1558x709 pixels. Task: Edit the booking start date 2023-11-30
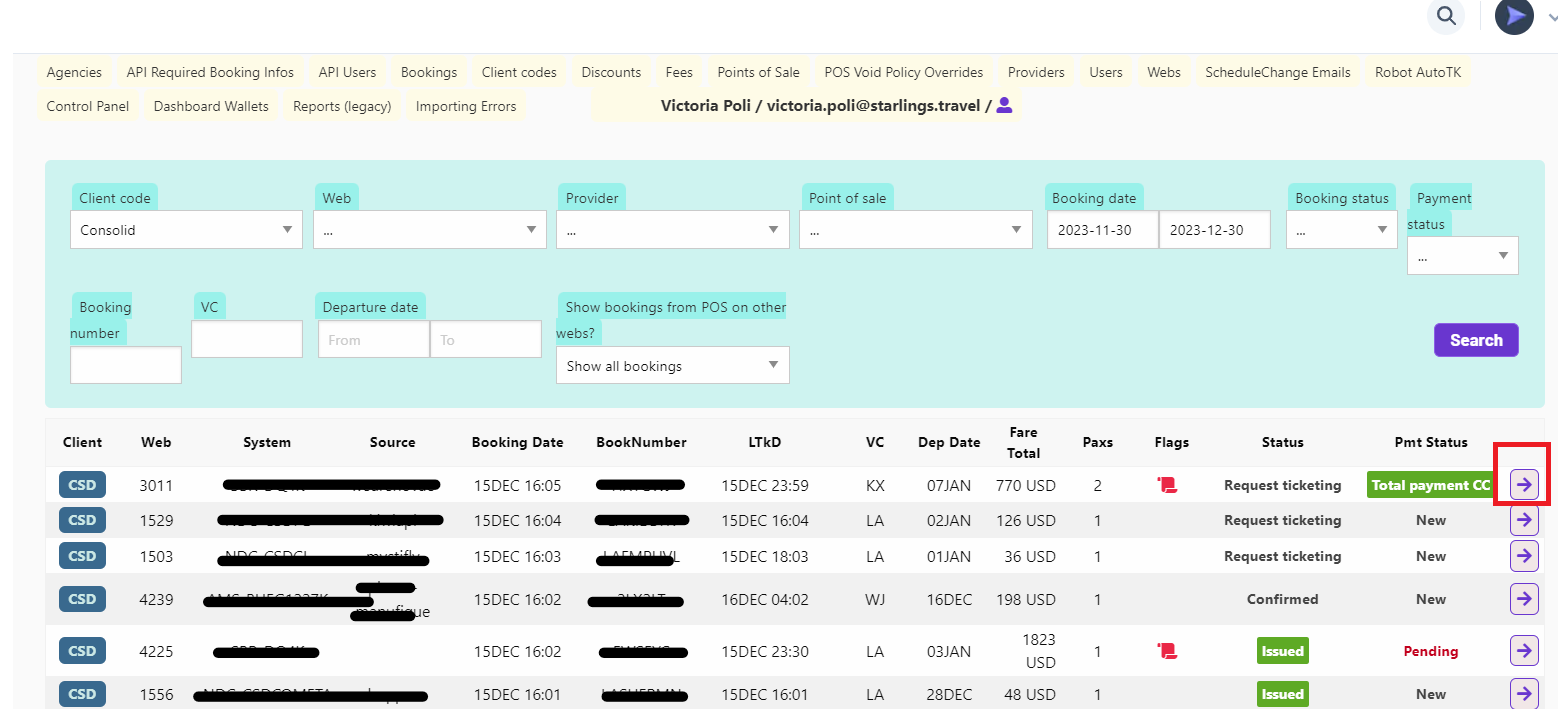pyautogui.click(x=1103, y=230)
